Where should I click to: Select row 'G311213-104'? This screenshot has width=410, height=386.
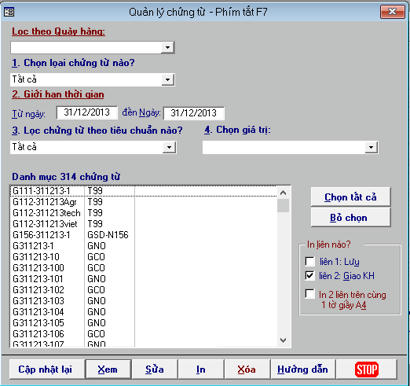tap(144, 312)
